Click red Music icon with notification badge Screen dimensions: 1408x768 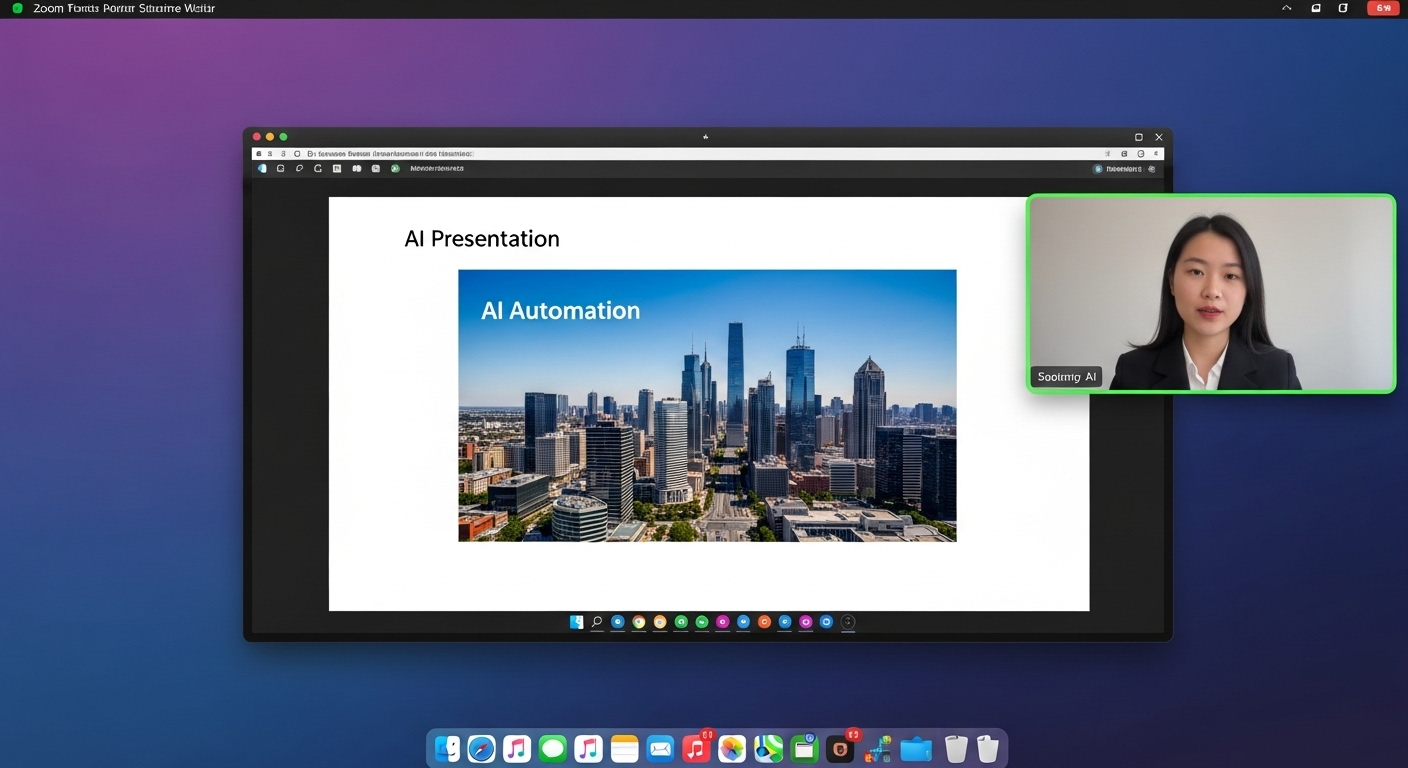[x=696, y=749]
